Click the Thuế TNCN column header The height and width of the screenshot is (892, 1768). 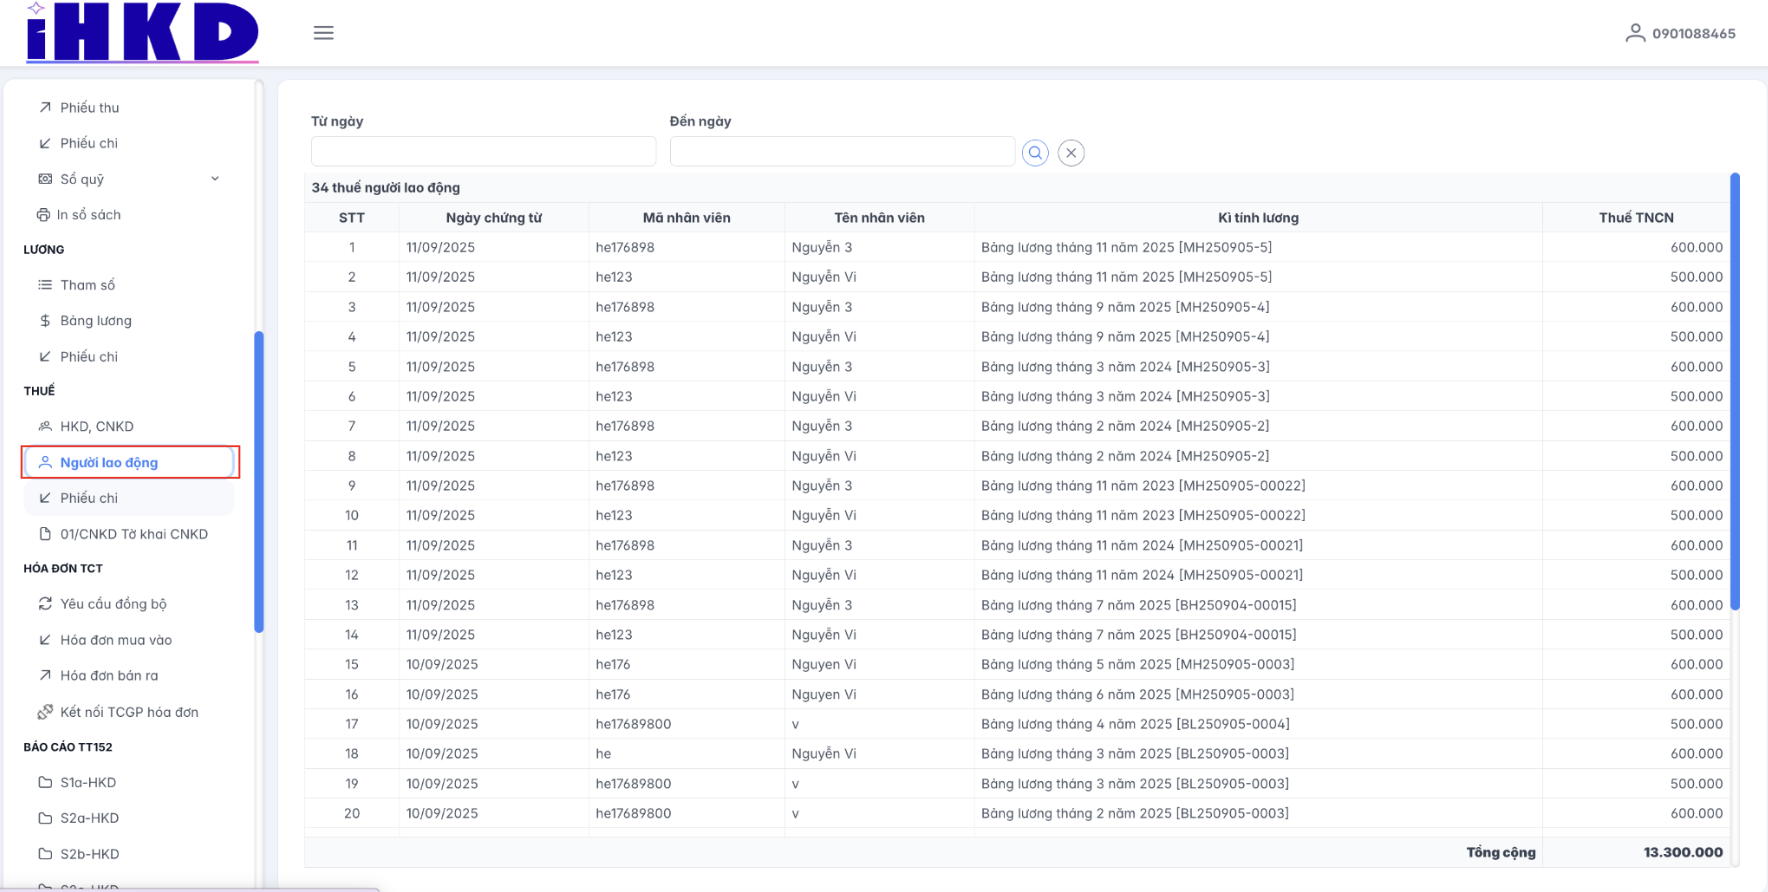(x=1635, y=218)
